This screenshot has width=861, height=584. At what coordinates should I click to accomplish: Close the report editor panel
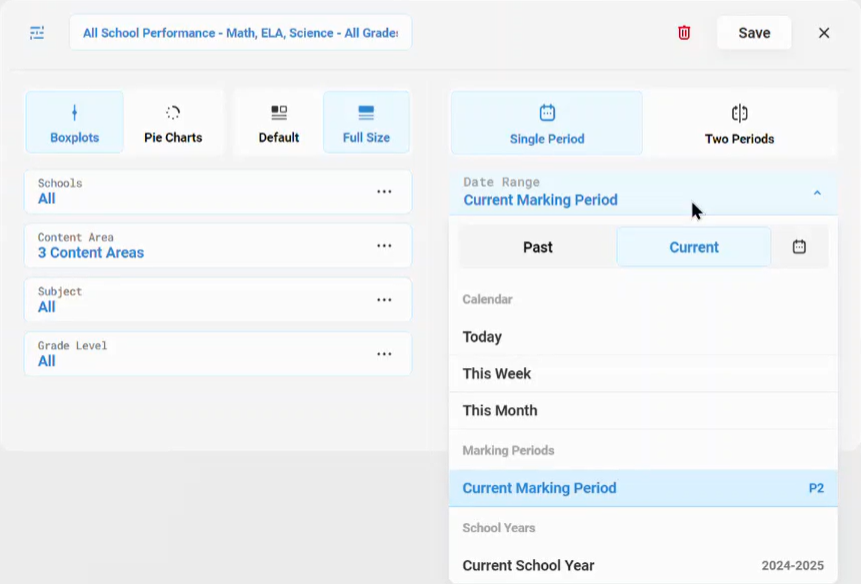click(x=824, y=33)
